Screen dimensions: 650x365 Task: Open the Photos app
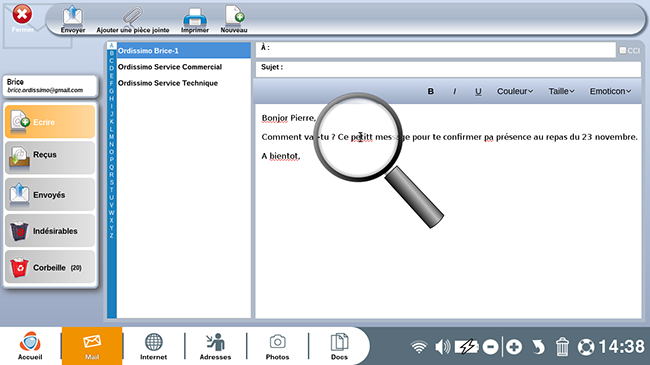point(277,346)
